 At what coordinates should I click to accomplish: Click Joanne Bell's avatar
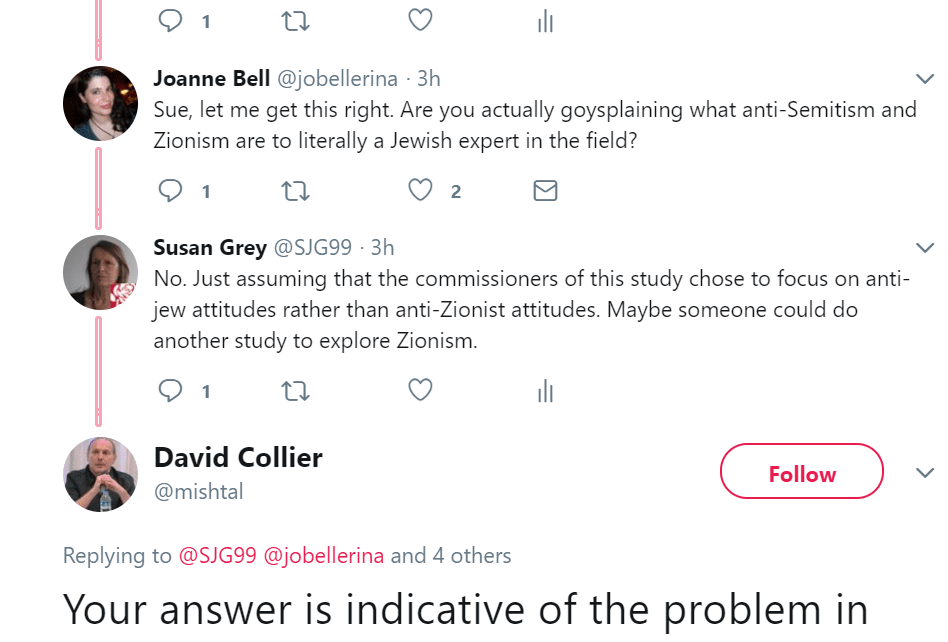click(100, 104)
